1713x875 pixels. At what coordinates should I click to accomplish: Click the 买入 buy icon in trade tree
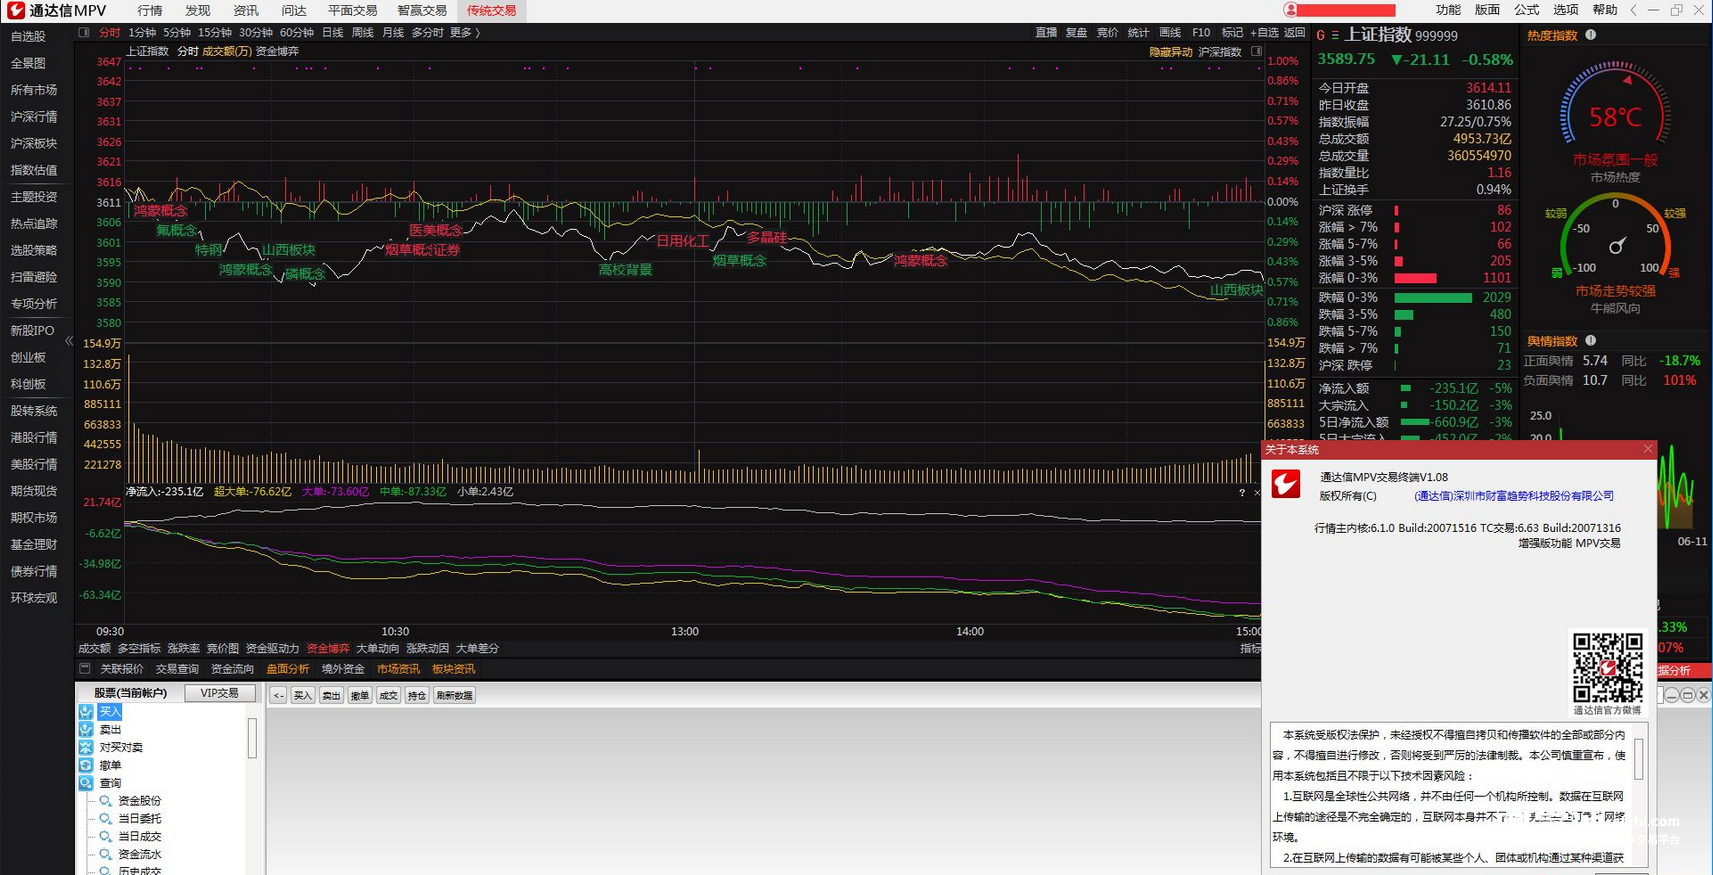tap(86, 712)
